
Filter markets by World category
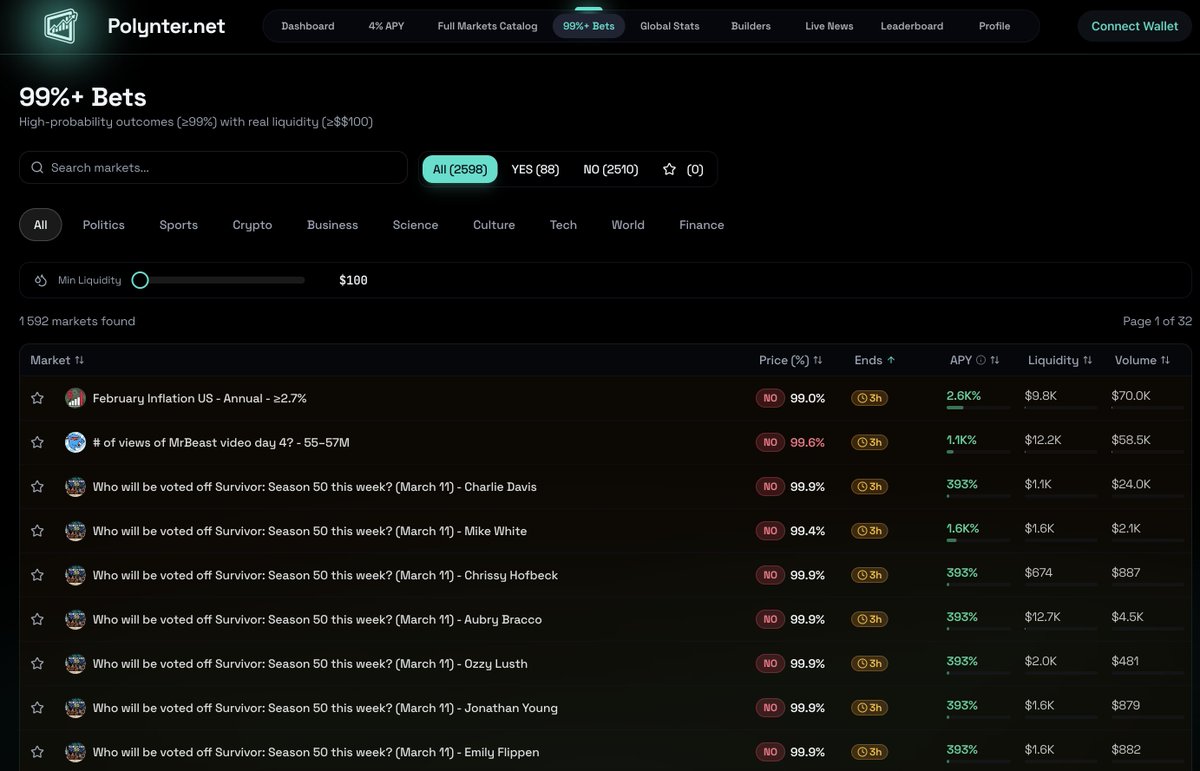pos(628,225)
